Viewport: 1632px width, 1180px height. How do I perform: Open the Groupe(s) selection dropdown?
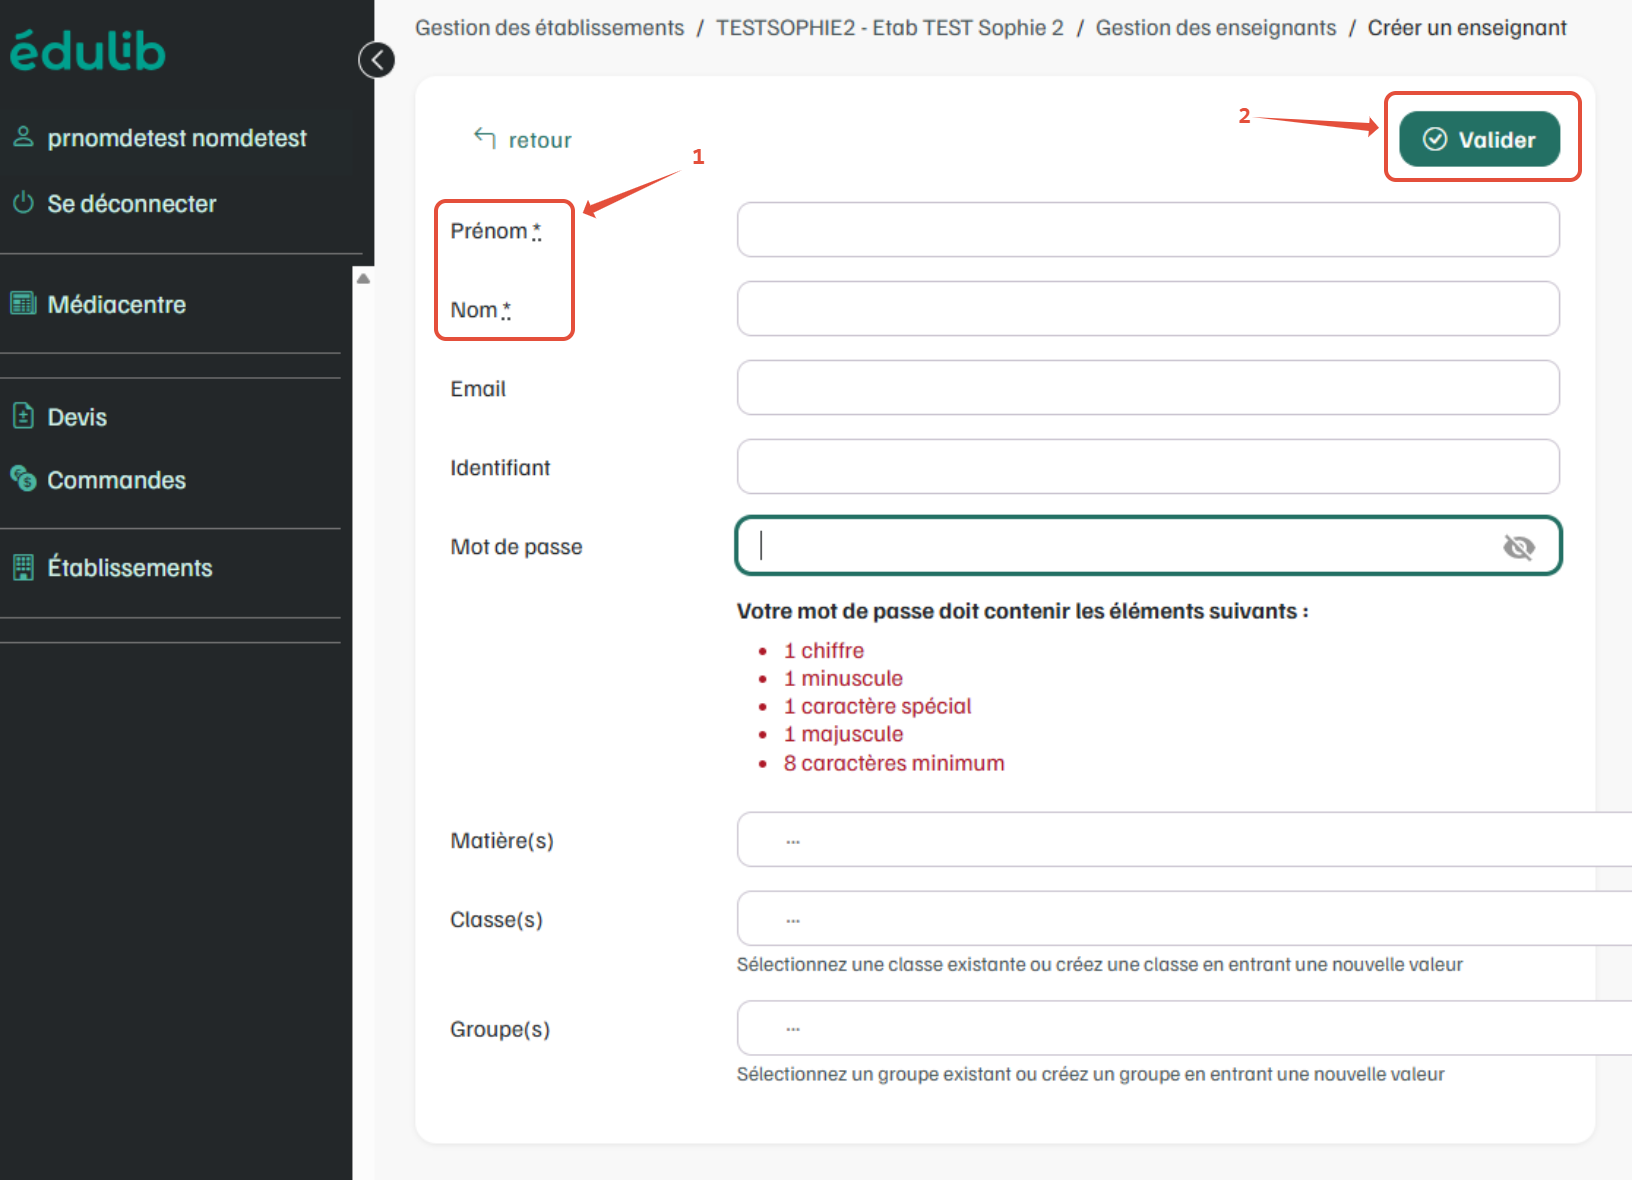(x=1184, y=1028)
